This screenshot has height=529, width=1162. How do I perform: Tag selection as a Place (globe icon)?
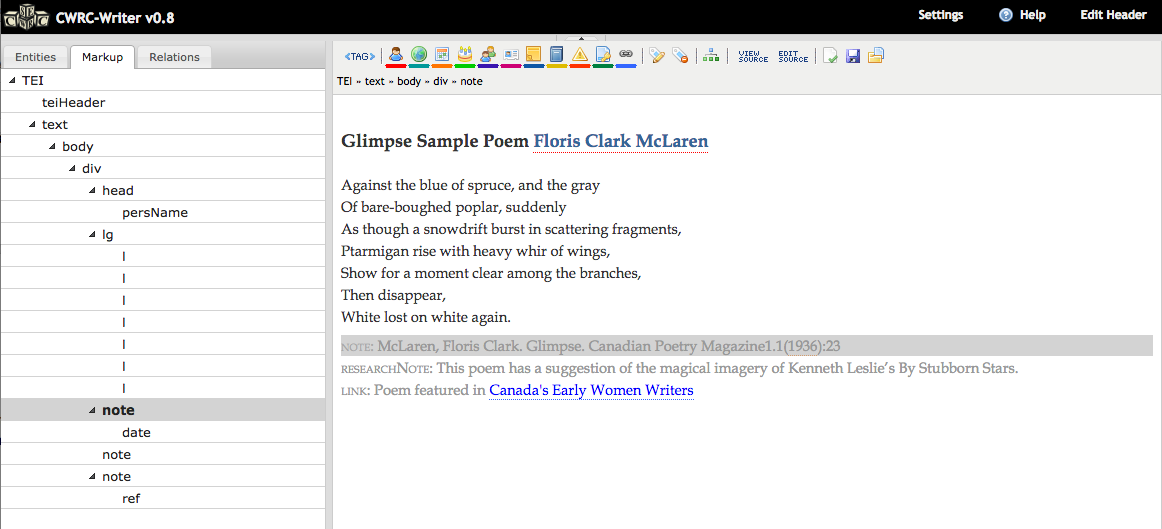419,55
